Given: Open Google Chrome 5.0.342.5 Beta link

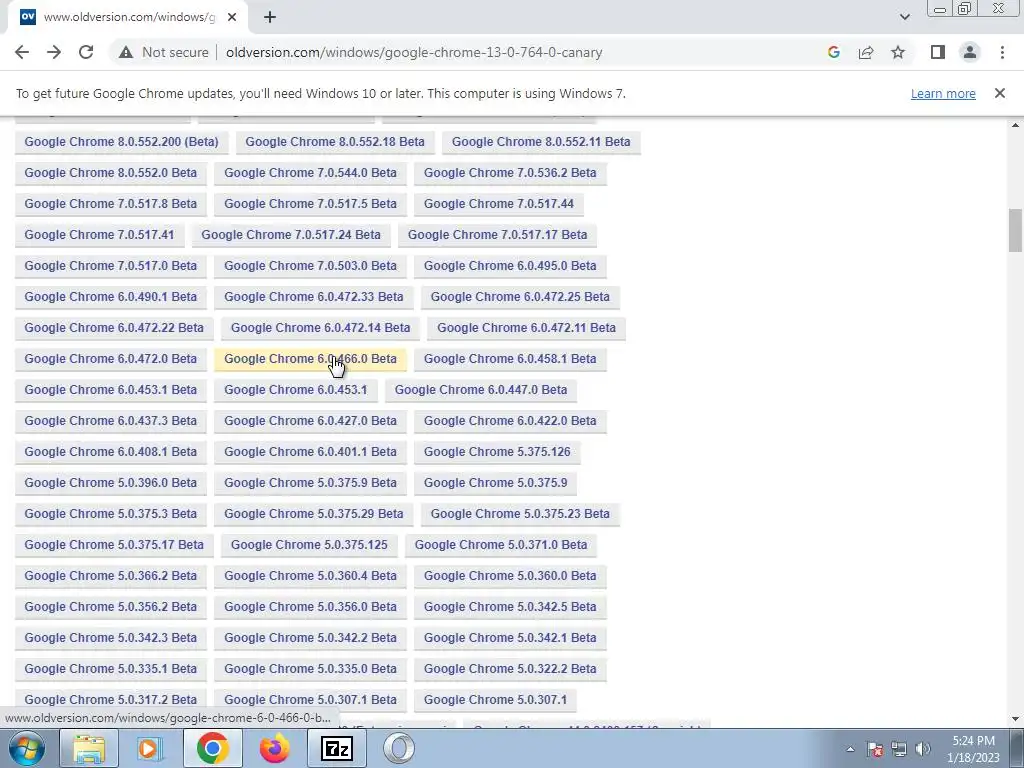Looking at the screenshot, I should pos(510,607).
